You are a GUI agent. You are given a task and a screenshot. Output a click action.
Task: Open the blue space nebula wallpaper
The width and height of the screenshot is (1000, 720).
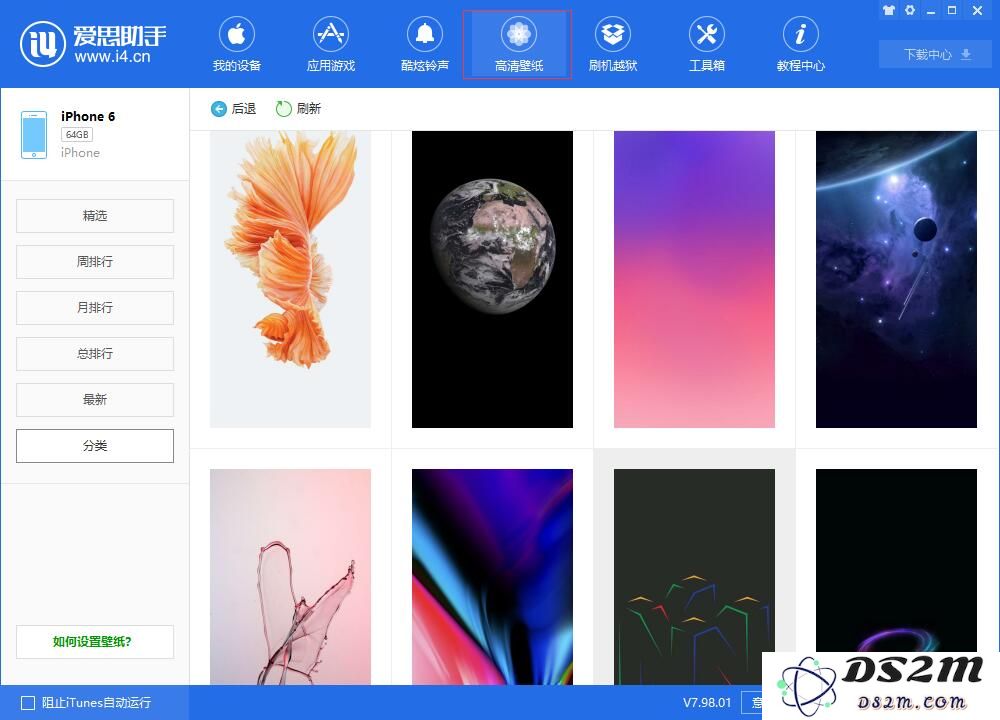pos(896,279)
